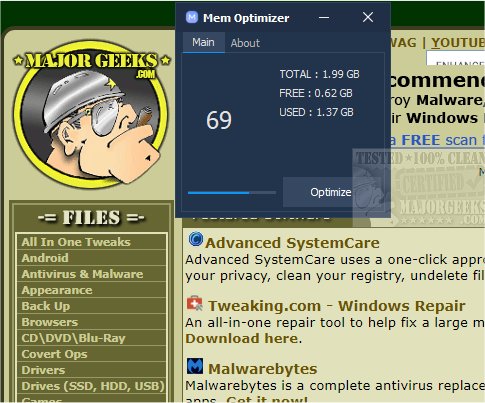This screenshot has height=403, width=485.
Task: Open the Appearance category
Action: pyautogui.click(x=91, y=290)
